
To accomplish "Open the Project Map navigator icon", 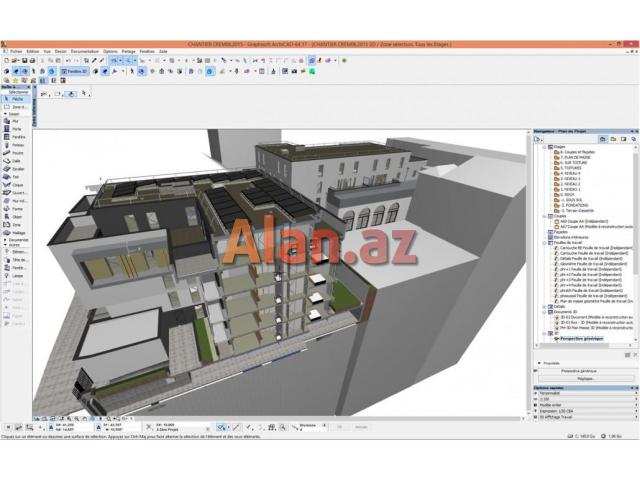I will coord(602,139).
